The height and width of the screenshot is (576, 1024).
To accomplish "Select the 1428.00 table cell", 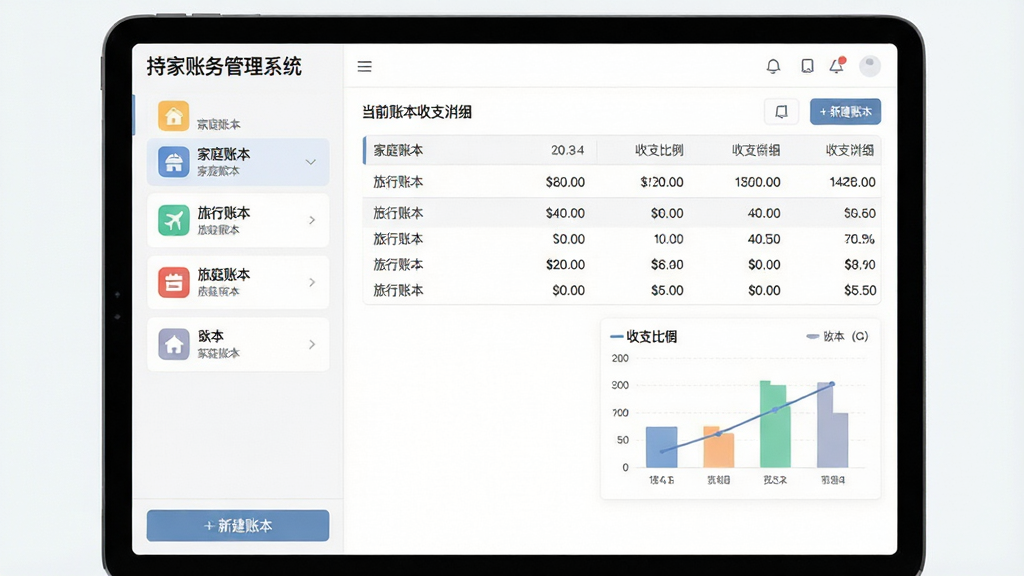I will click(x=852, y=182).
